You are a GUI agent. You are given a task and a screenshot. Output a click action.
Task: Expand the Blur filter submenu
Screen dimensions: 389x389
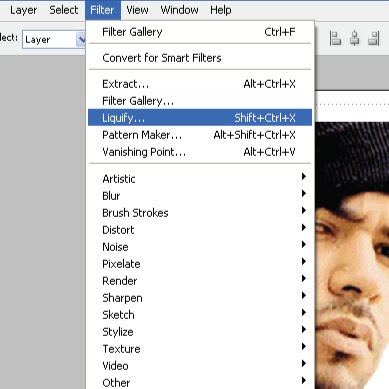(199, 196)
